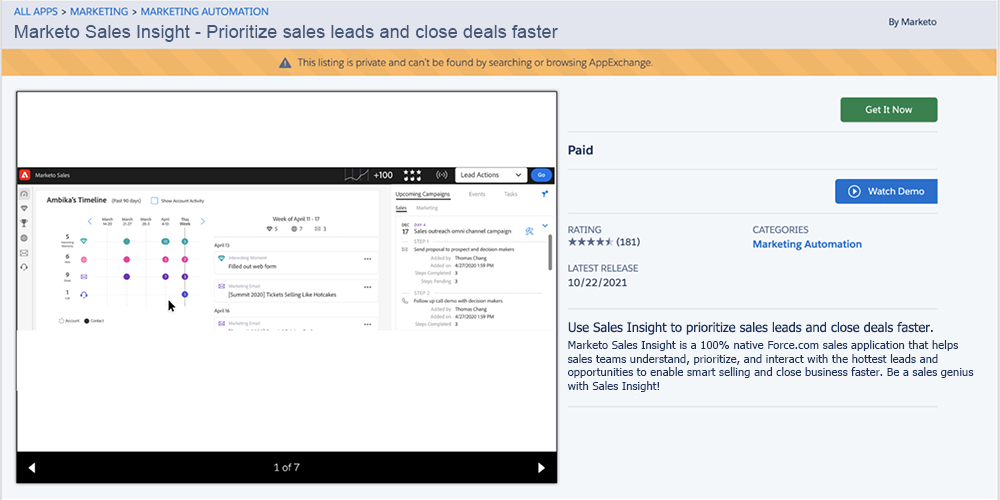
Task: Select the globe web sidebar icon
Action: (24, 238)
